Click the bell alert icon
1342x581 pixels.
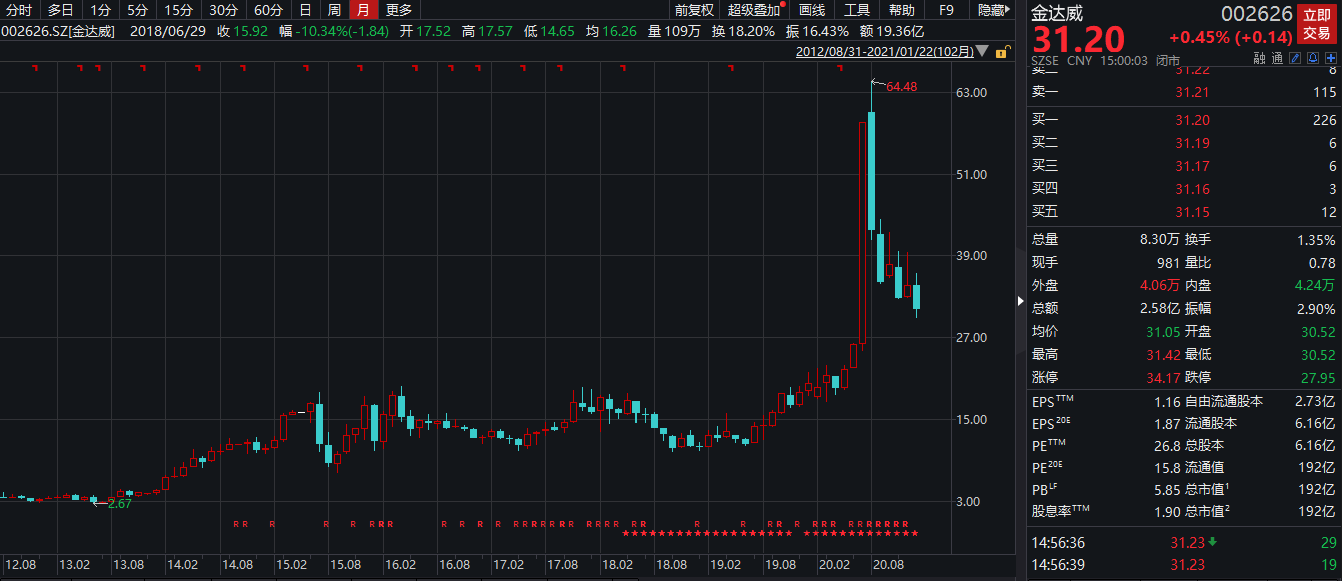pos(1313,59)
